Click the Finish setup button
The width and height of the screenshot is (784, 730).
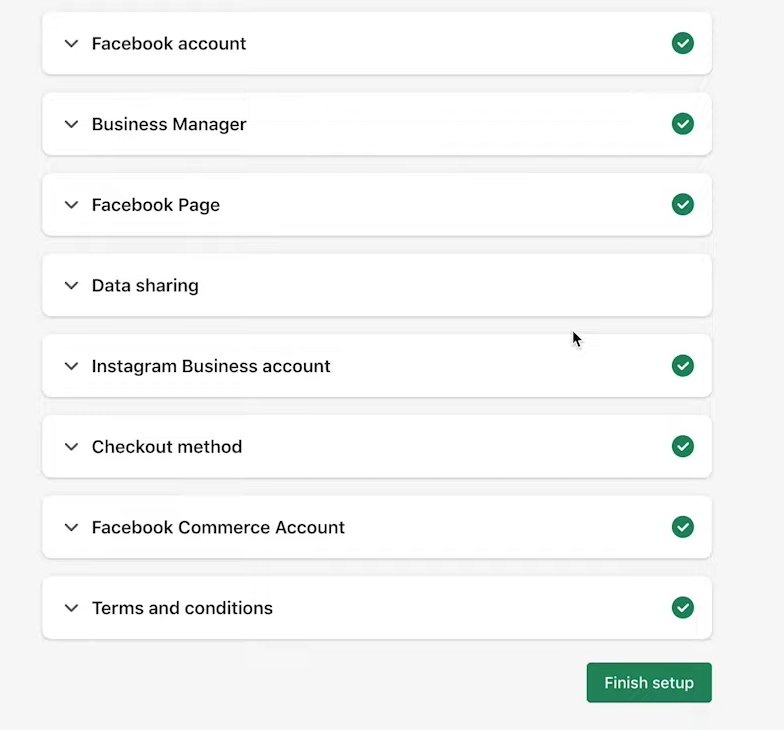coord(649,682)
